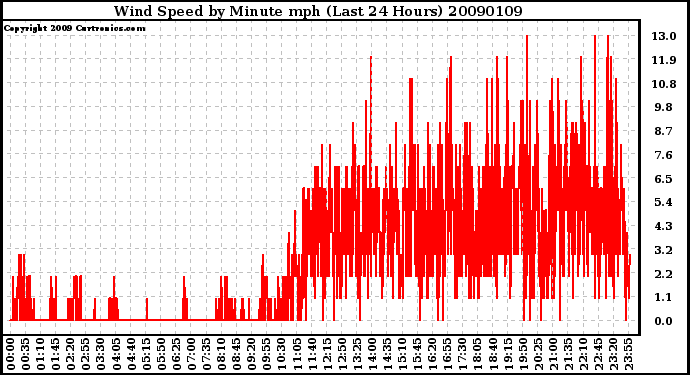Choose the 16:20 time label
Screen dimensions: 690x375
tap(433, 354)
